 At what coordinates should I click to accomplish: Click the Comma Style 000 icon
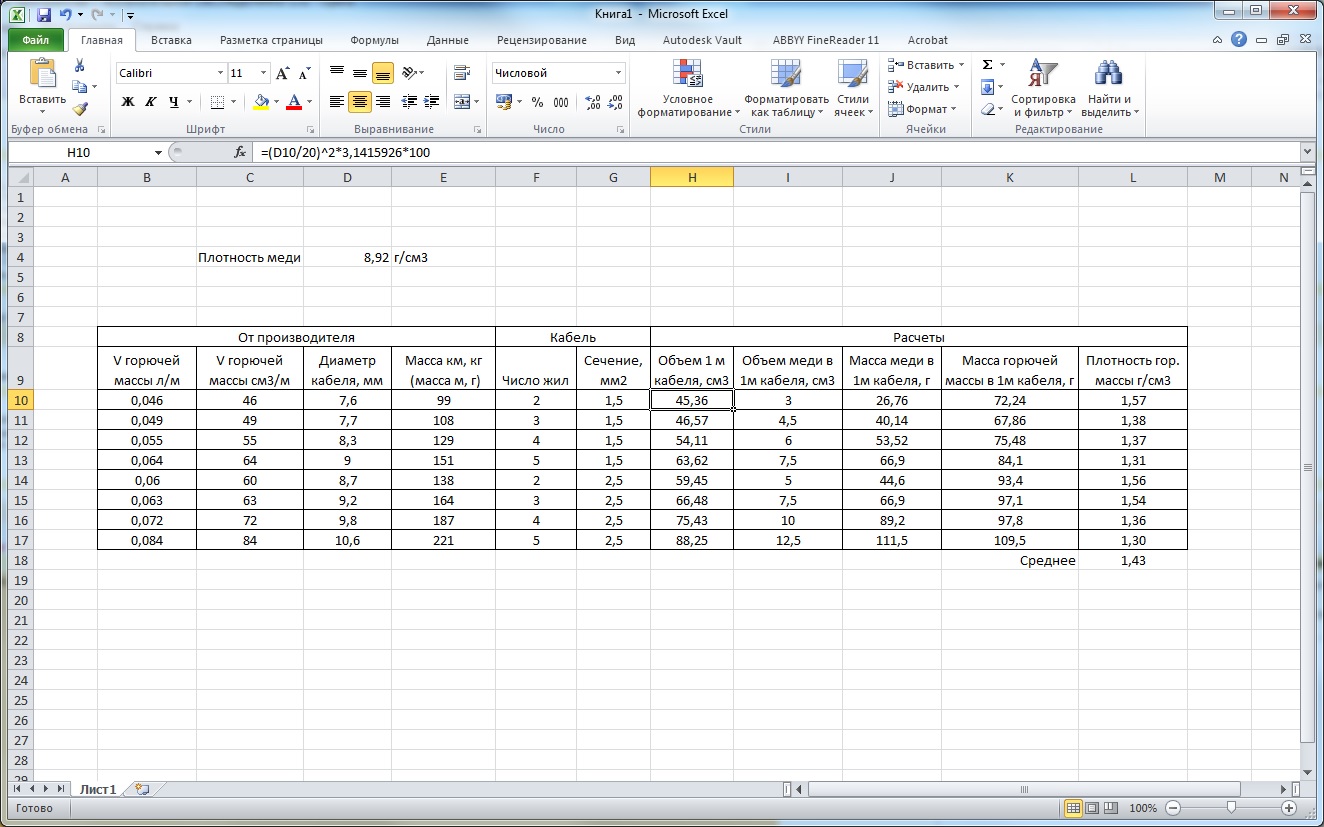coord(561,102)
